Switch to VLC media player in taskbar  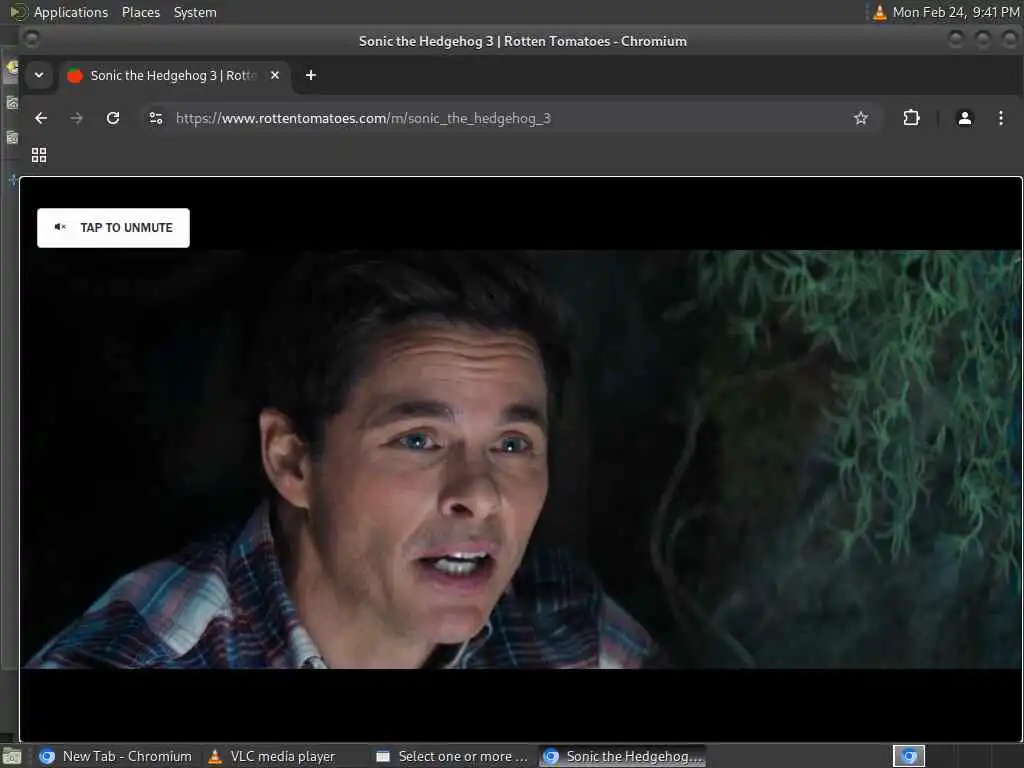click(272, 756)
